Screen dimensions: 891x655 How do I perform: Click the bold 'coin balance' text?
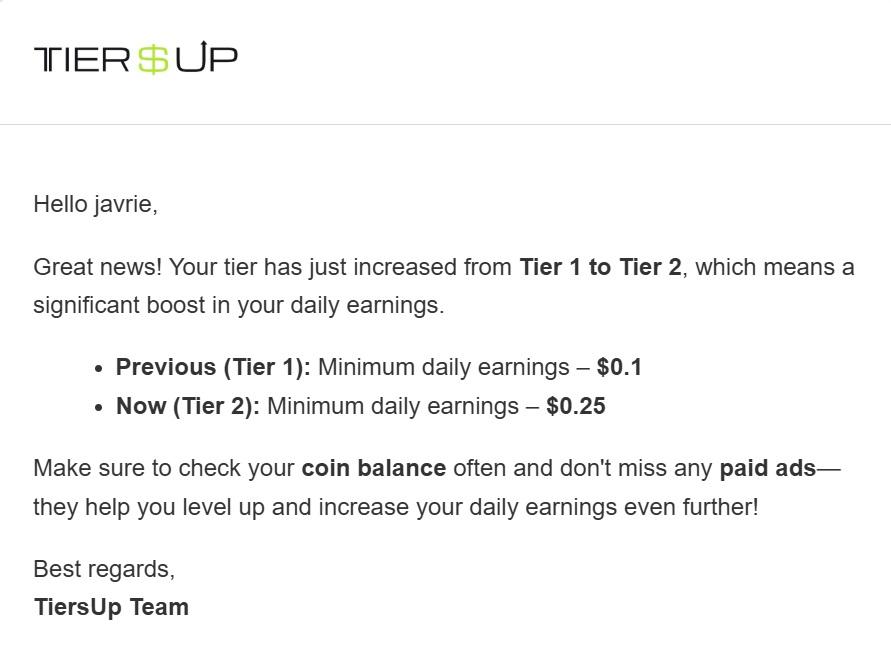374,468
